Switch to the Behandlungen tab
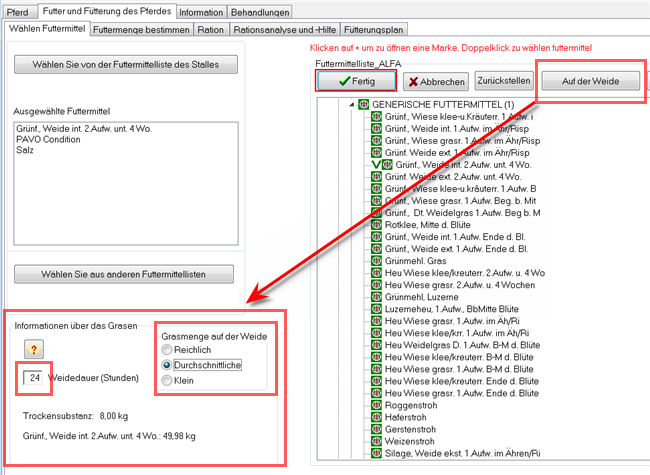The height and width of the screenshot is (475, 650). pos(260,12)
